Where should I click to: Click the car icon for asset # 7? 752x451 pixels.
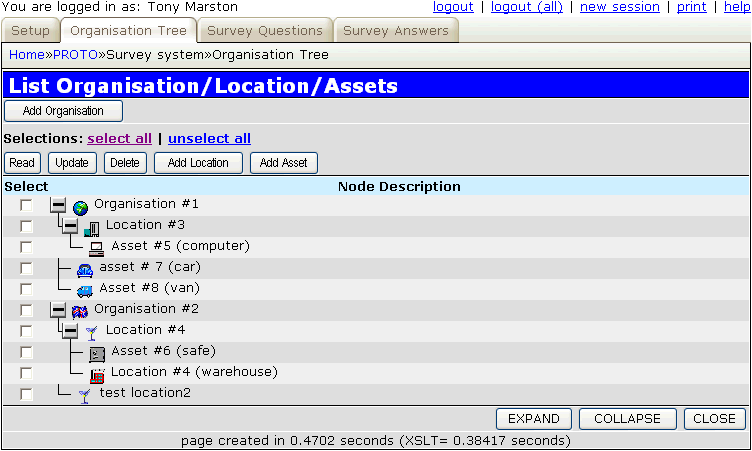[85, 268]
